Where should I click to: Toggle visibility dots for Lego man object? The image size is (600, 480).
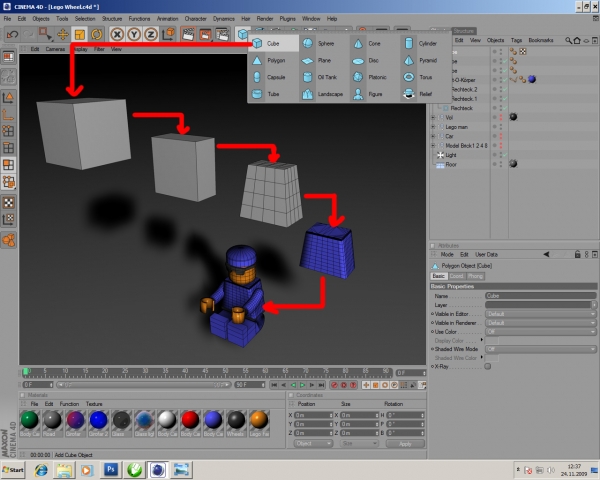pyautogui.click(x=501, y=127)
